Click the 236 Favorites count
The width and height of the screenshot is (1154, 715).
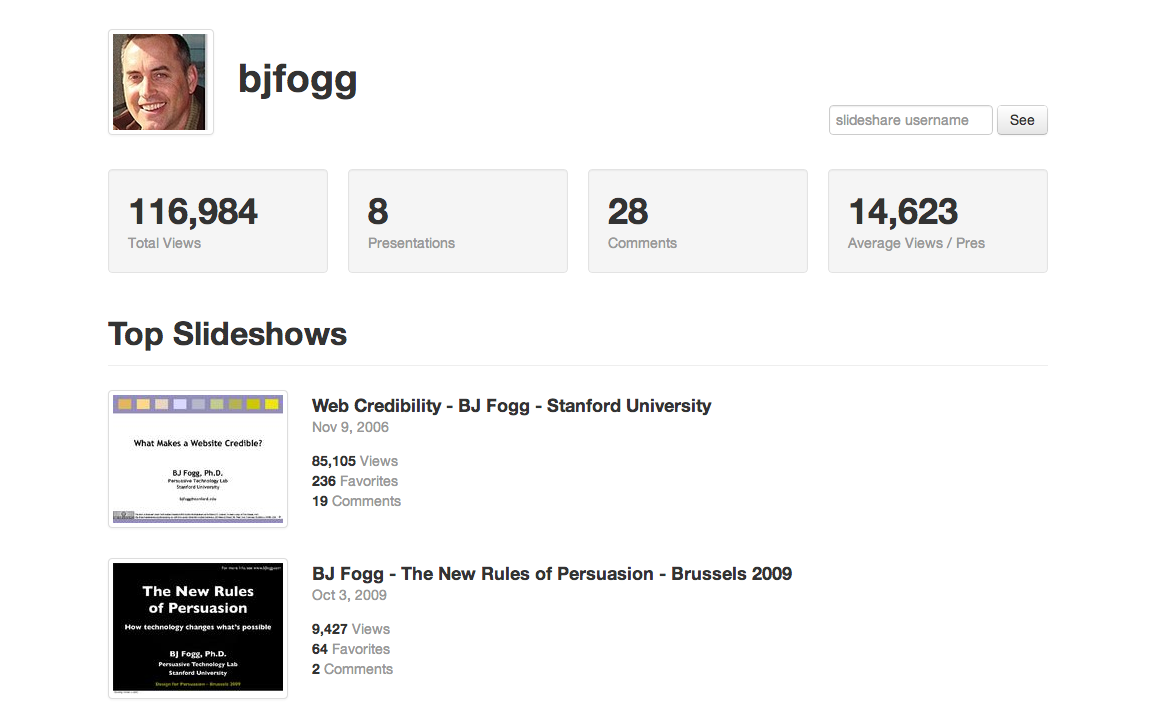(x=355, y=481)
